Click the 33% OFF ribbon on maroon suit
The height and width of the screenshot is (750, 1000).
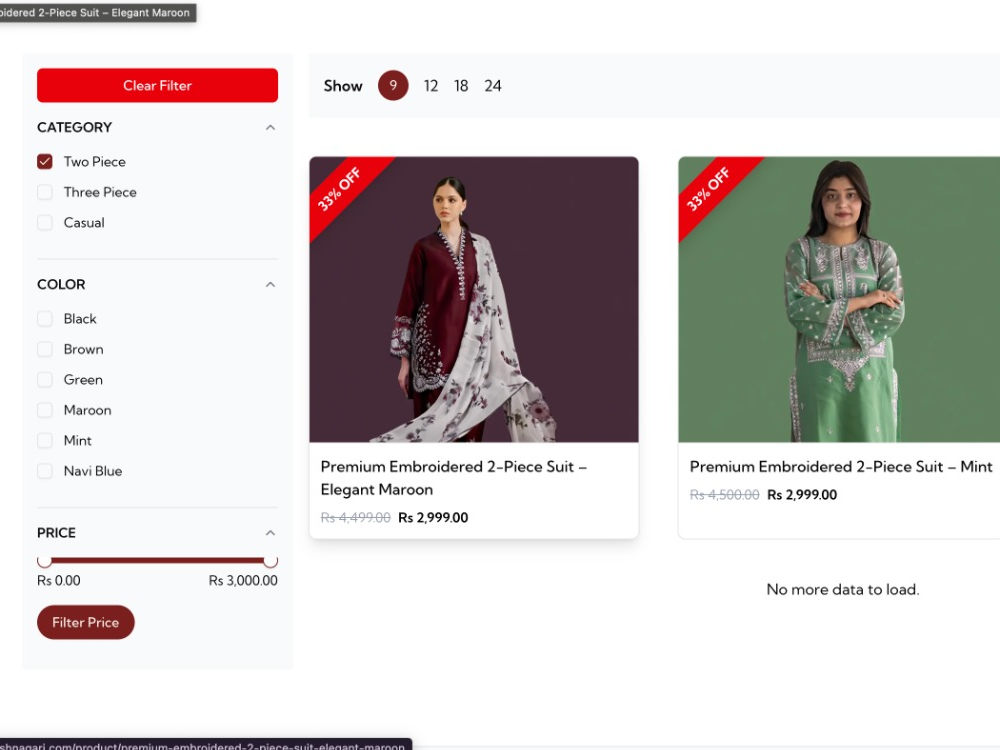tap(339, 189)
